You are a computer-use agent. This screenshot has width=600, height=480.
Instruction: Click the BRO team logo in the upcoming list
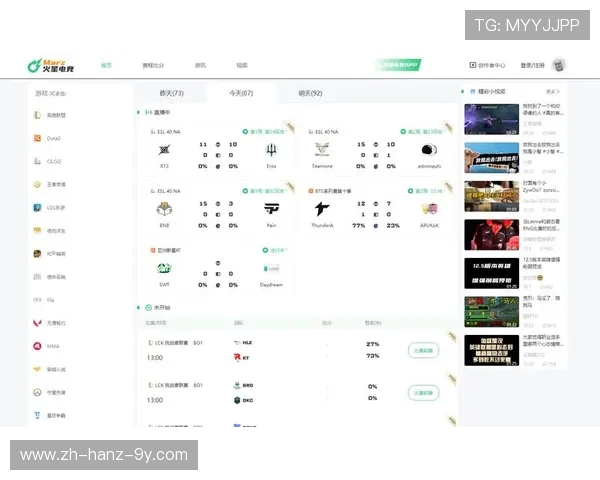(237, 385)
